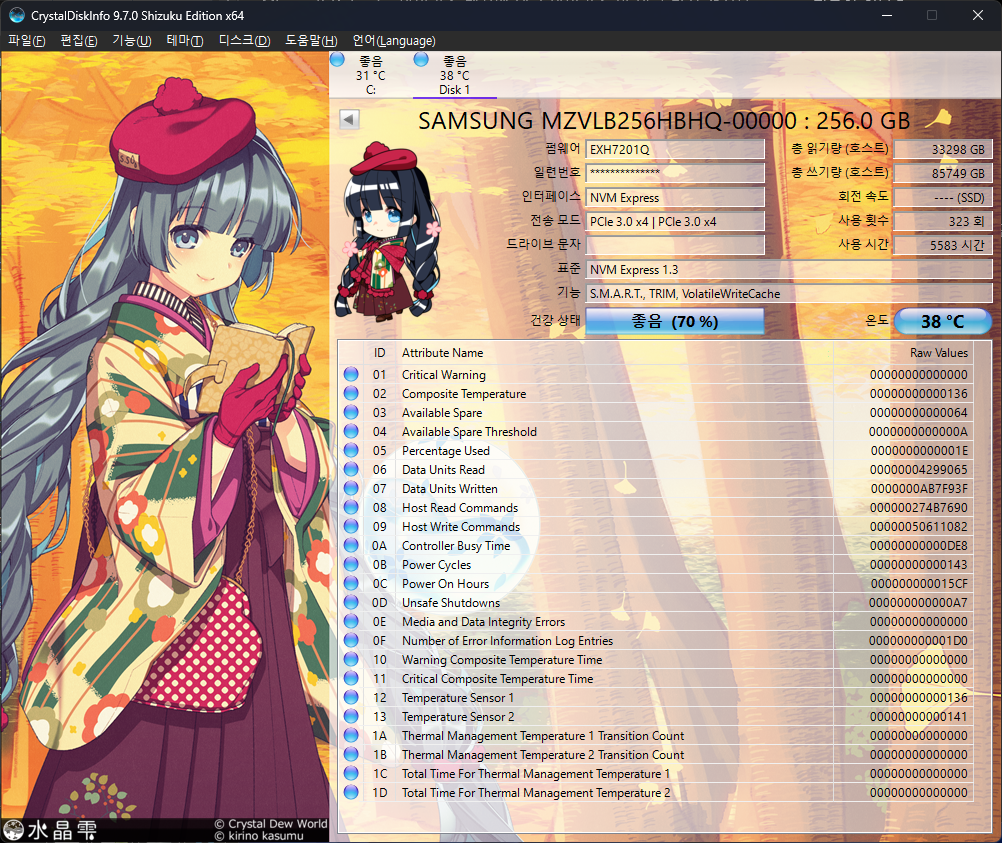Click status orb for Temperature Sensor 1 row

click(x=351, y=697)
